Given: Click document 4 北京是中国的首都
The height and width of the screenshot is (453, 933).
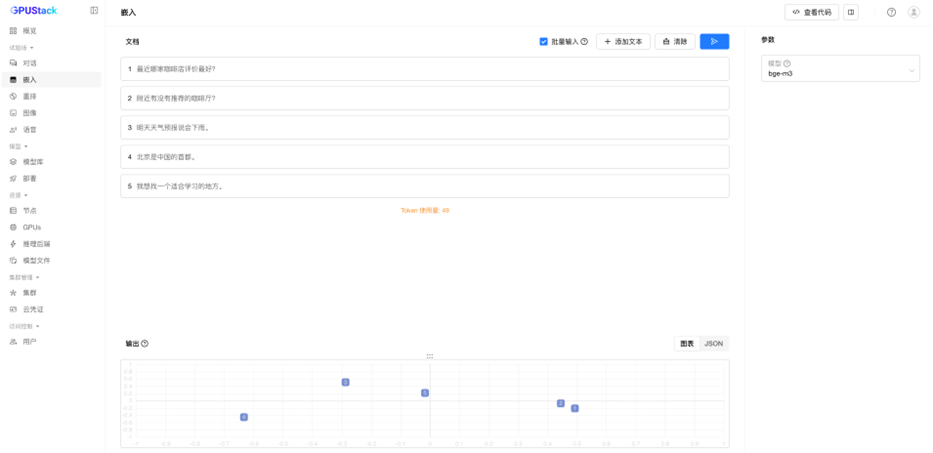Looking at the screenshot, I should 425,157.
